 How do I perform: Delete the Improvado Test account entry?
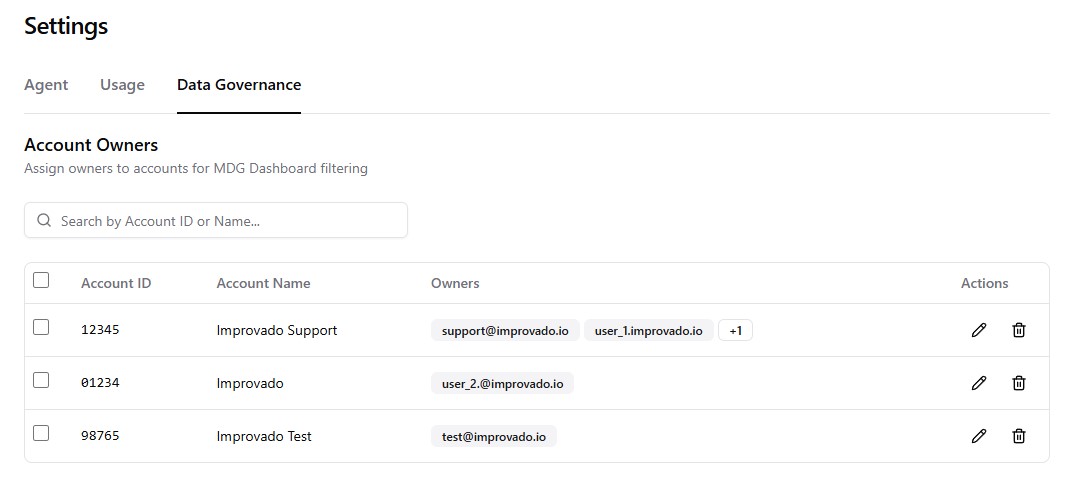click(x=1019, y=436)
